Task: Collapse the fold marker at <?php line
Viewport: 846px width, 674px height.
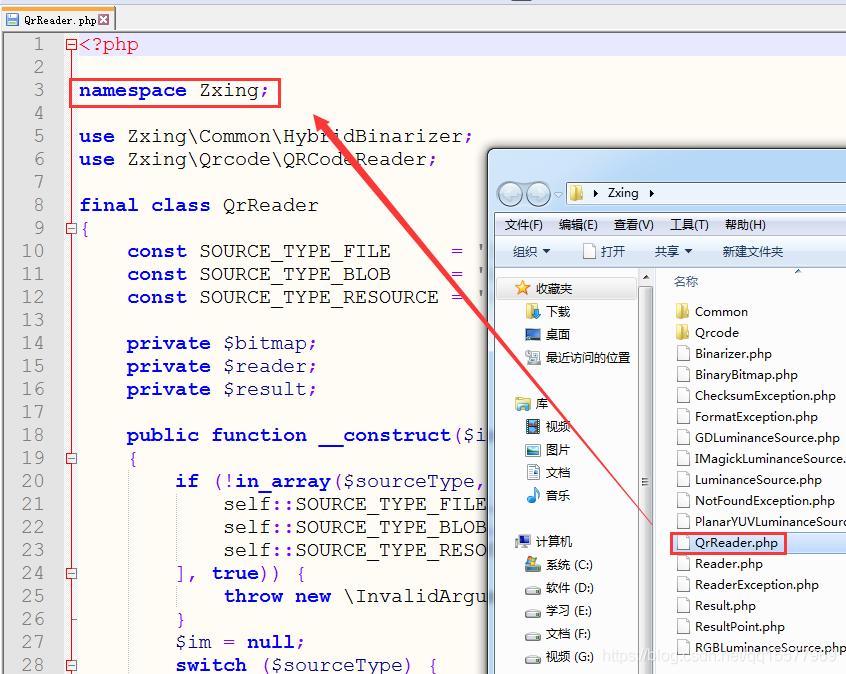Action: 70,45
